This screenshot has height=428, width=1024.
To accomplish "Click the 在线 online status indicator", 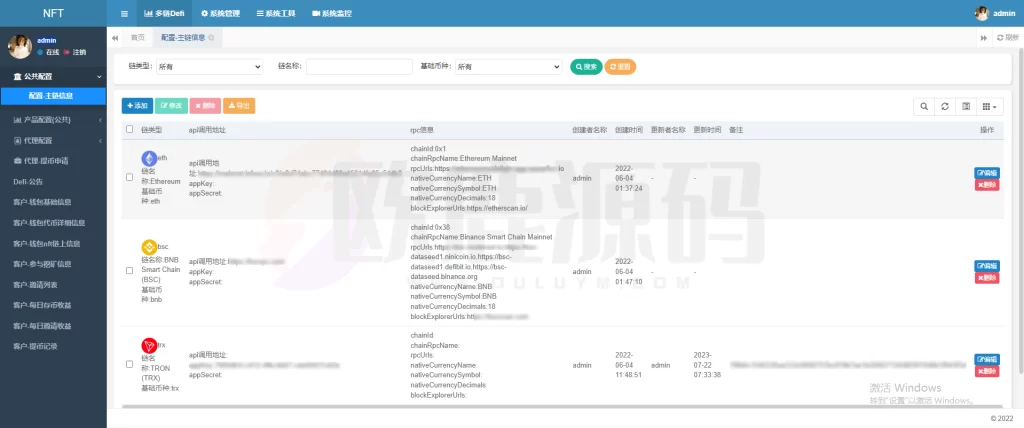I will tap(49, 52).
